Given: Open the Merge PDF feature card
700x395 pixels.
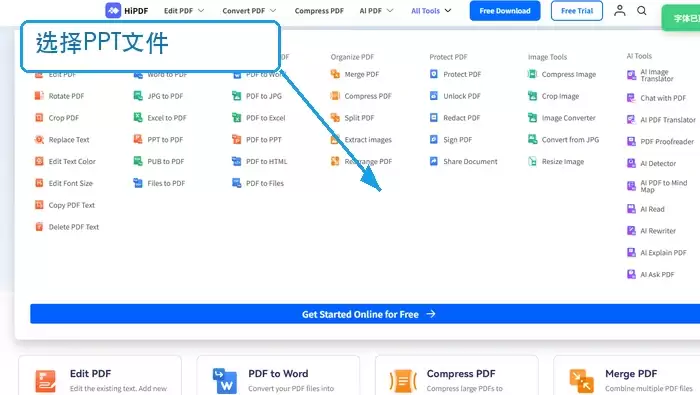Looking at the screenshot, I should (627, 375).
